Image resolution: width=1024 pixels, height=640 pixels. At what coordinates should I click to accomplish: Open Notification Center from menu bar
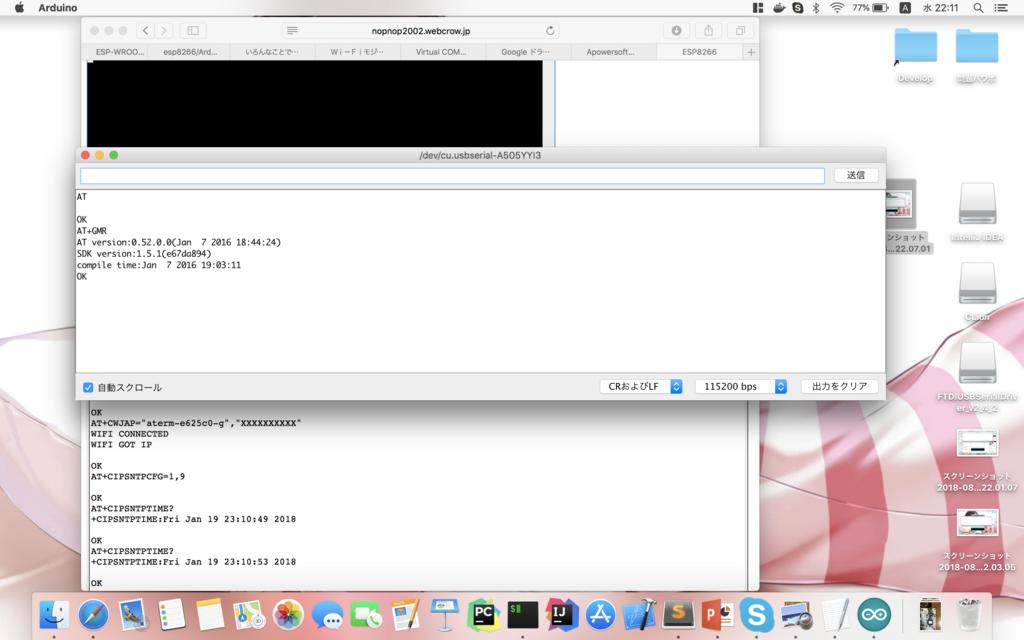click(x=1000, y=8)
